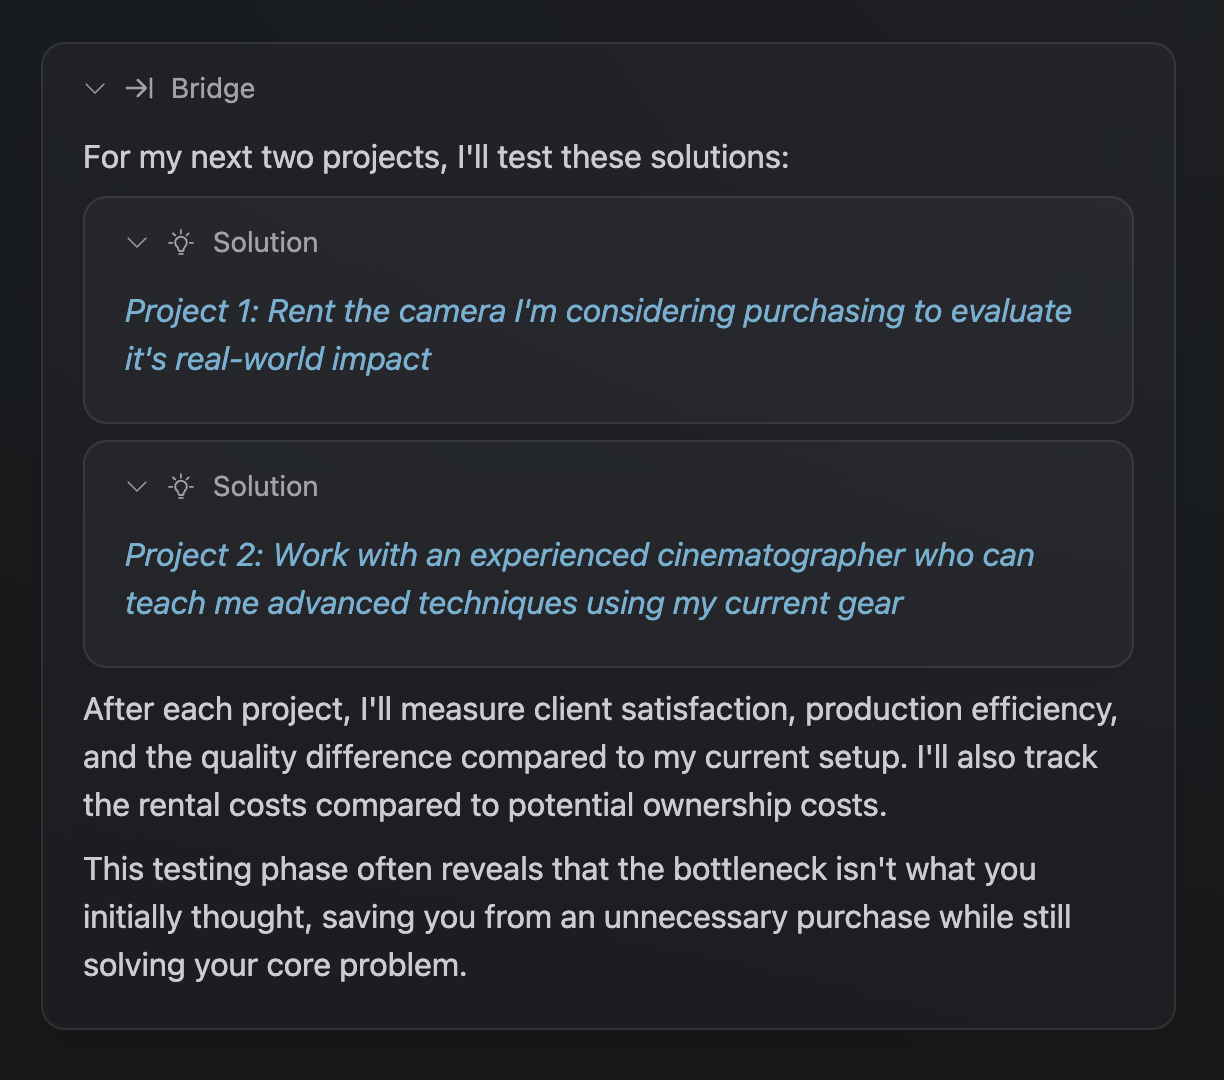The height and width of the screenshot is (1080, 1224).
Task: Collapse the second Solution callout chevron
Action: click(x=137, y=487)
